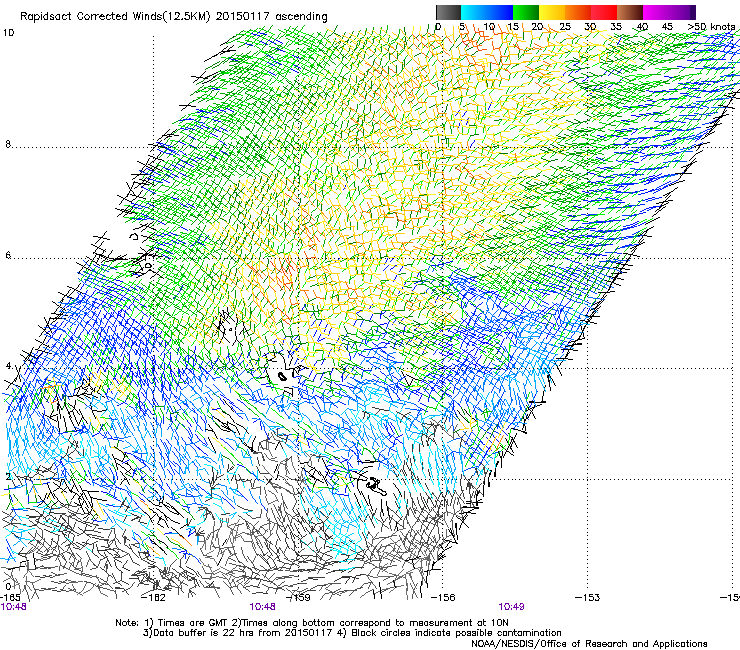Click the latitude label '8' on left axis
The width and height of the screenshot is (740, 650).
click(x=8, y=144)
